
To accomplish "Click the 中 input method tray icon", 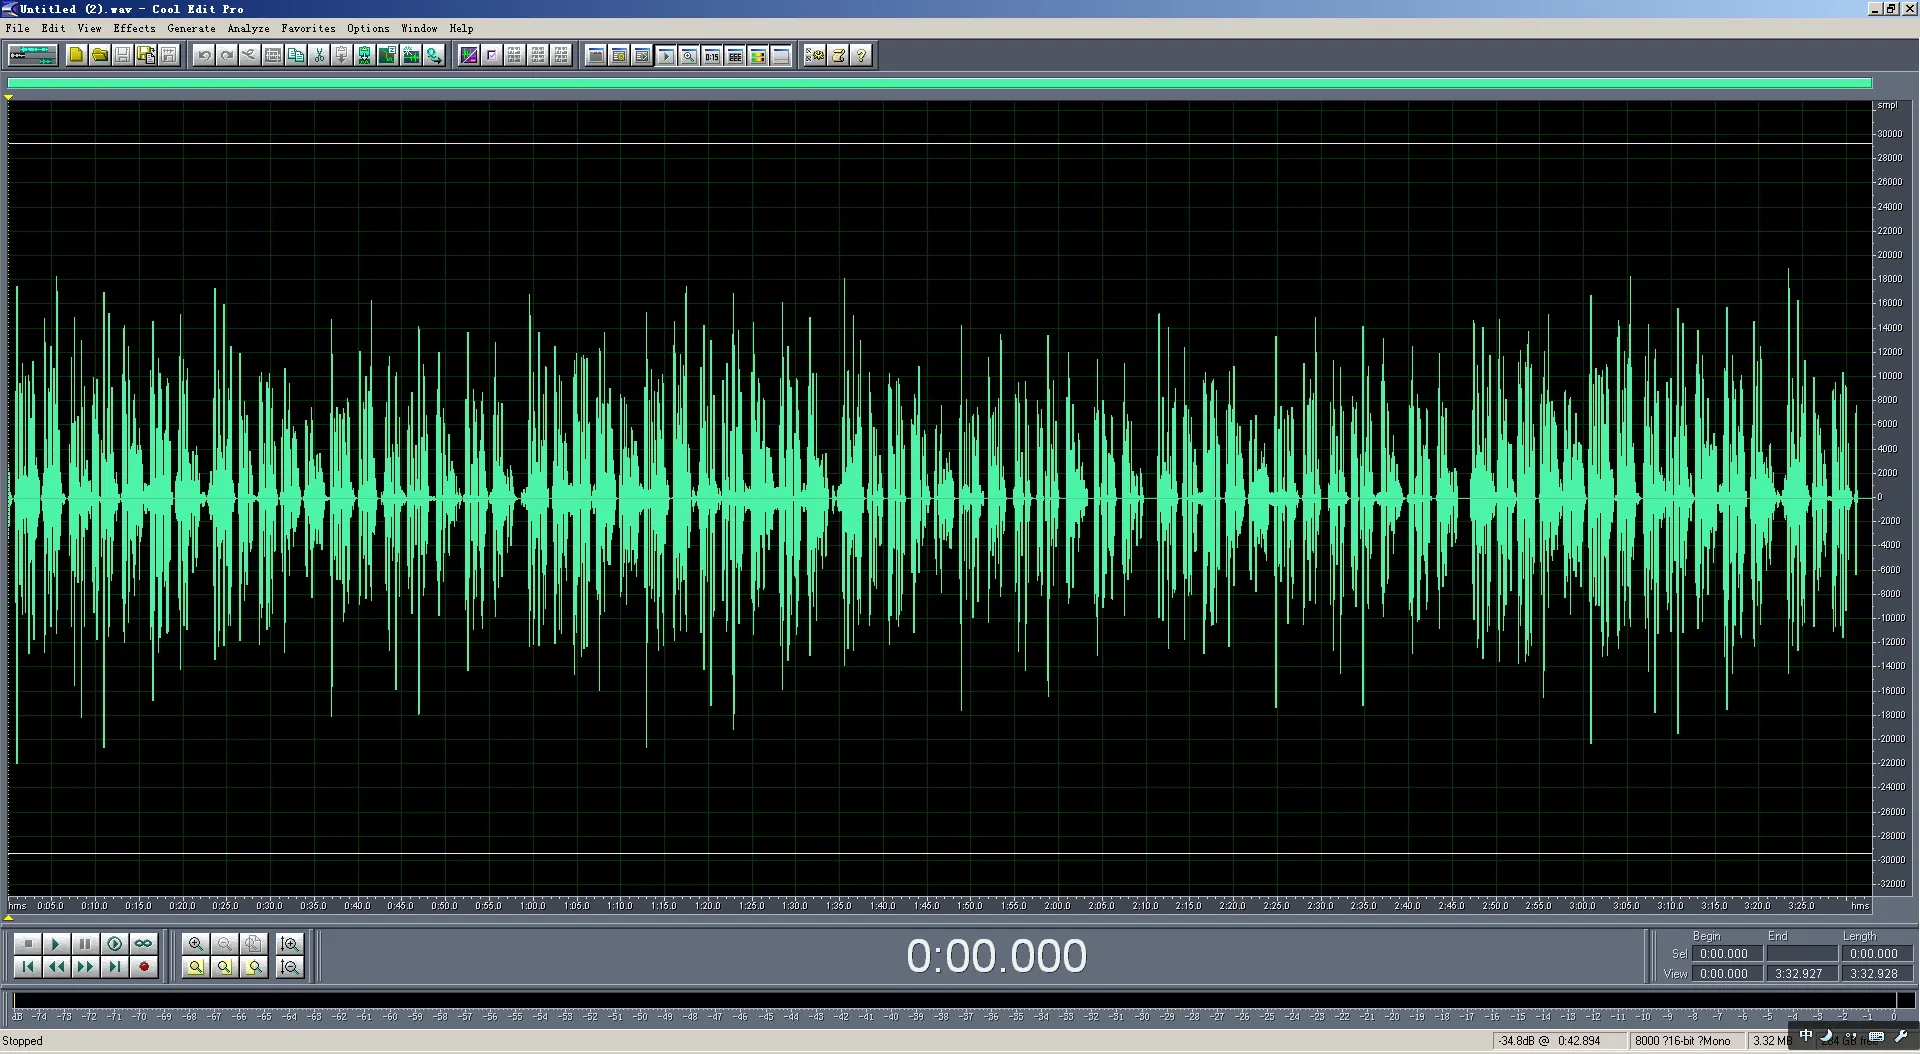I will tap(1806, 1035).
